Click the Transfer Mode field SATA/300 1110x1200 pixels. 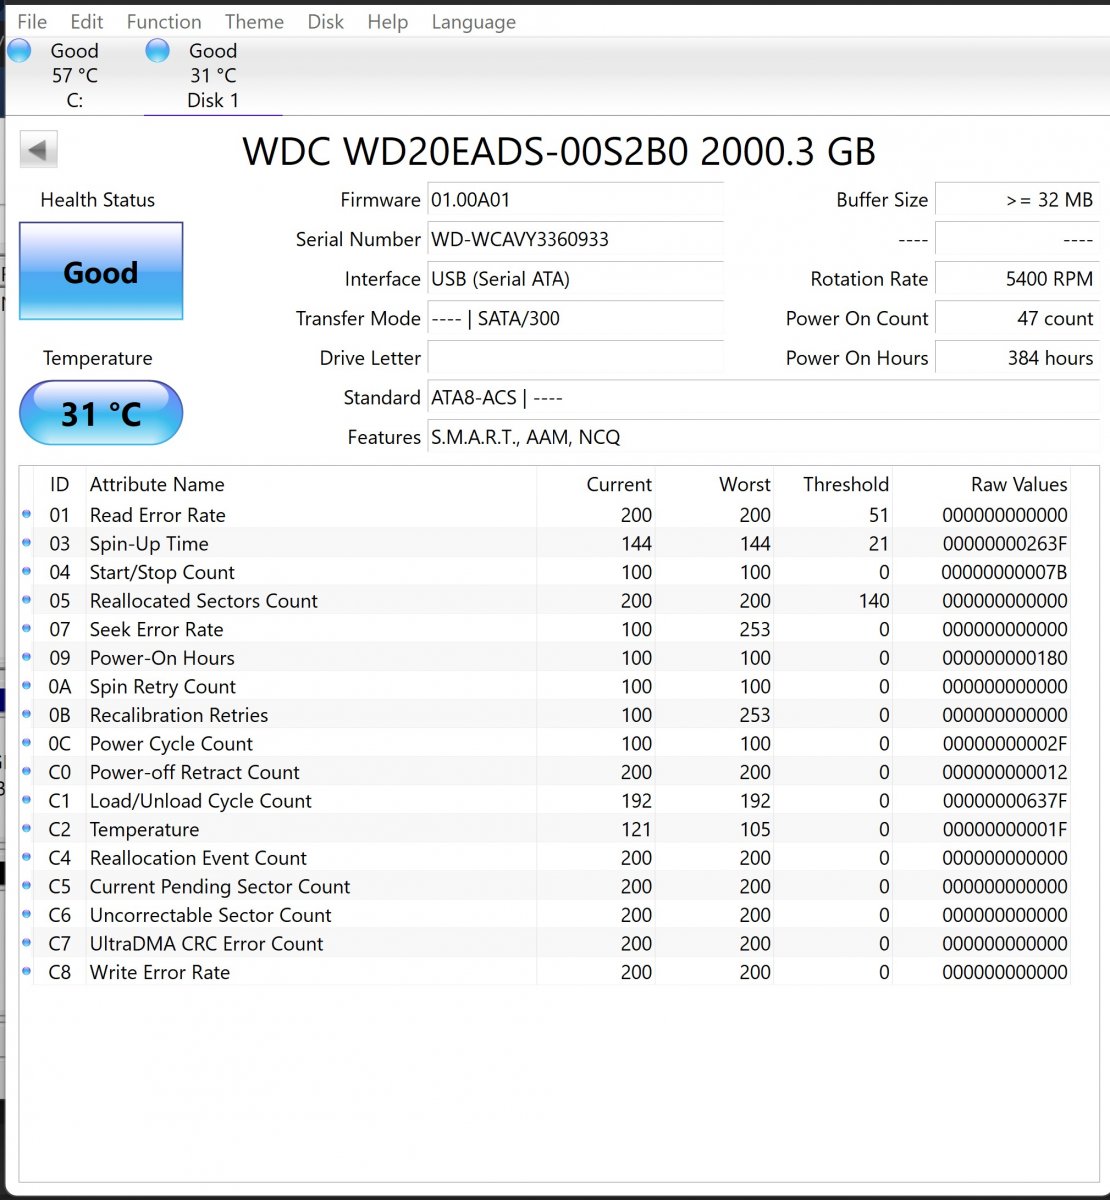click(x=575, y=318)
